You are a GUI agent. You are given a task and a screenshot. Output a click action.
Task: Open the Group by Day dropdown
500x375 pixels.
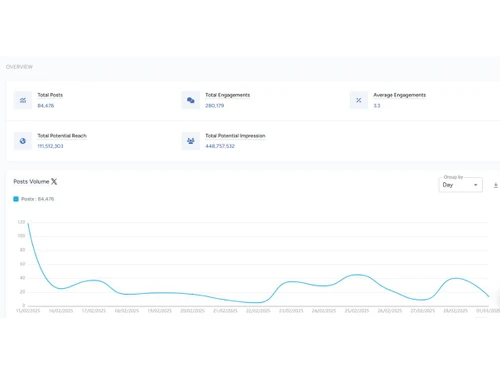pos(460,185)
